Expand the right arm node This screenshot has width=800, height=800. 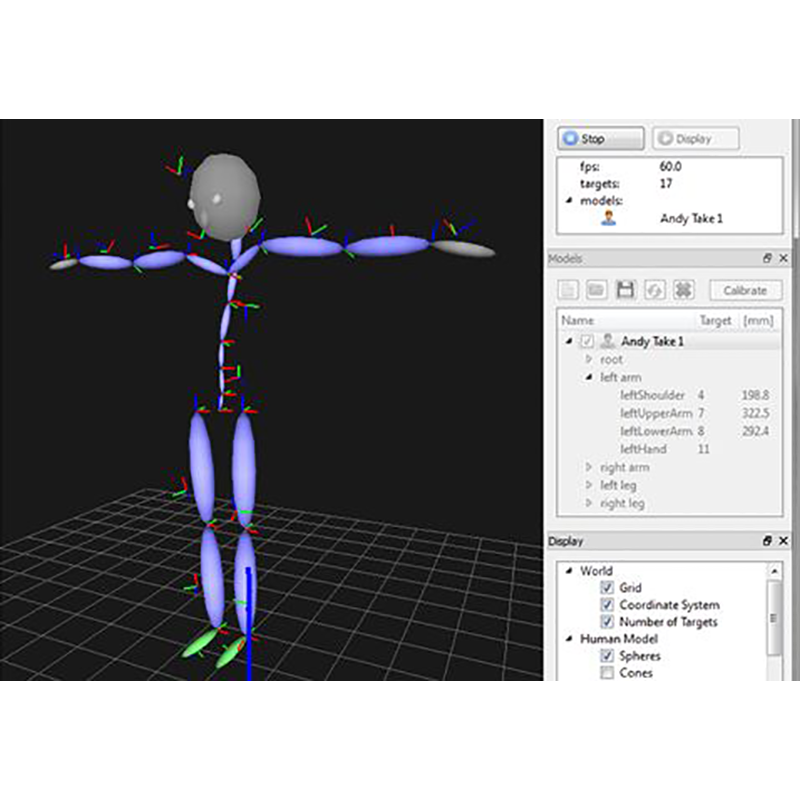click(x=589, y=467)
